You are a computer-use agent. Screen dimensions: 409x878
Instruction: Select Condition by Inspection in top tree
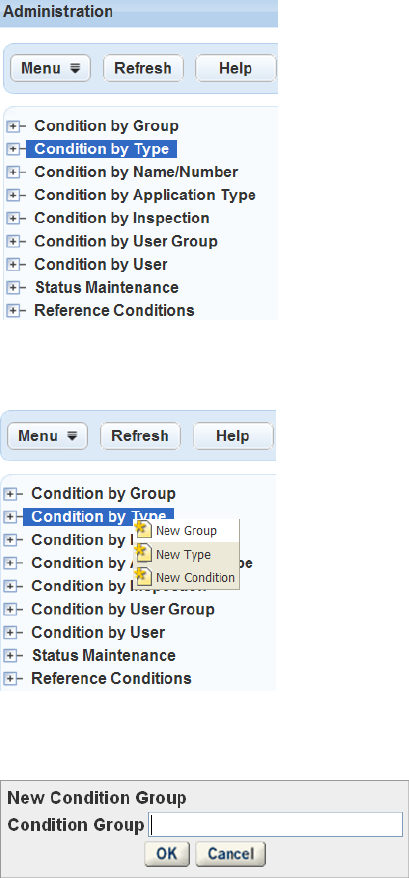pyautogui.click(x=122, y=218)
